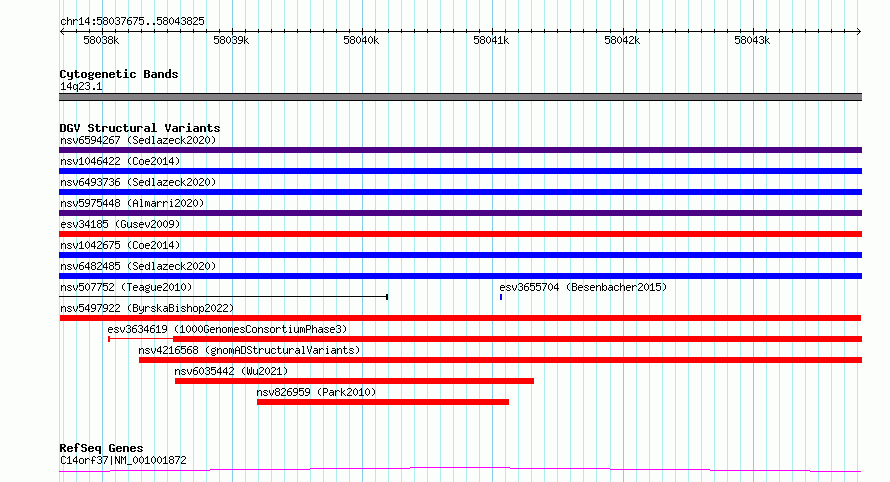This screenshot has height=482, width=890.
Task: Click the 58038k ruler tick label
Action: click(101, 40)
